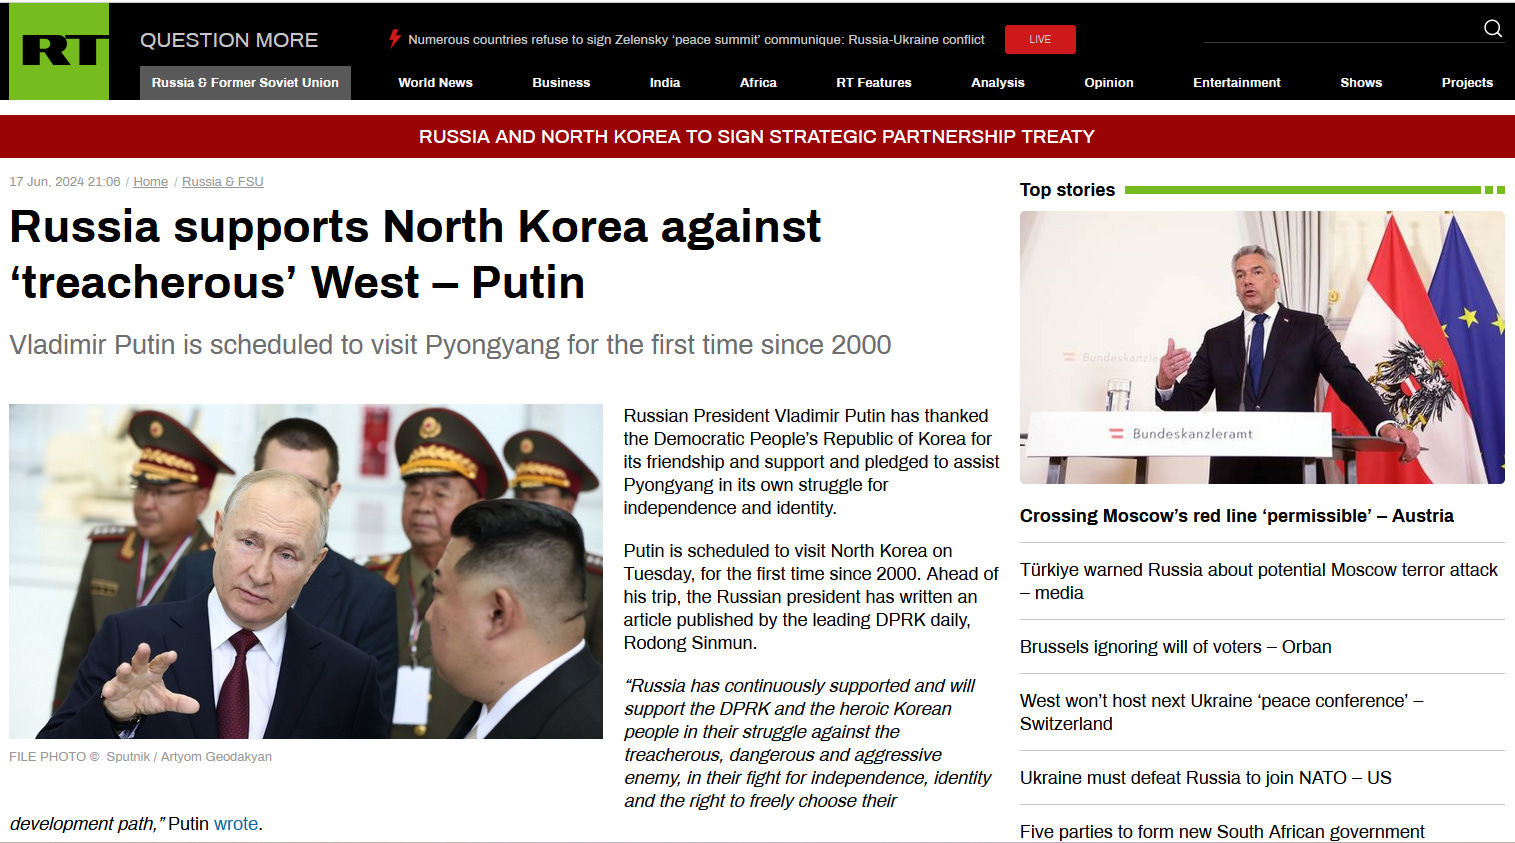Click the italic Putin quote paragraph
The height and width of the screenshot is (843, 1515).
tap(808, 743)
